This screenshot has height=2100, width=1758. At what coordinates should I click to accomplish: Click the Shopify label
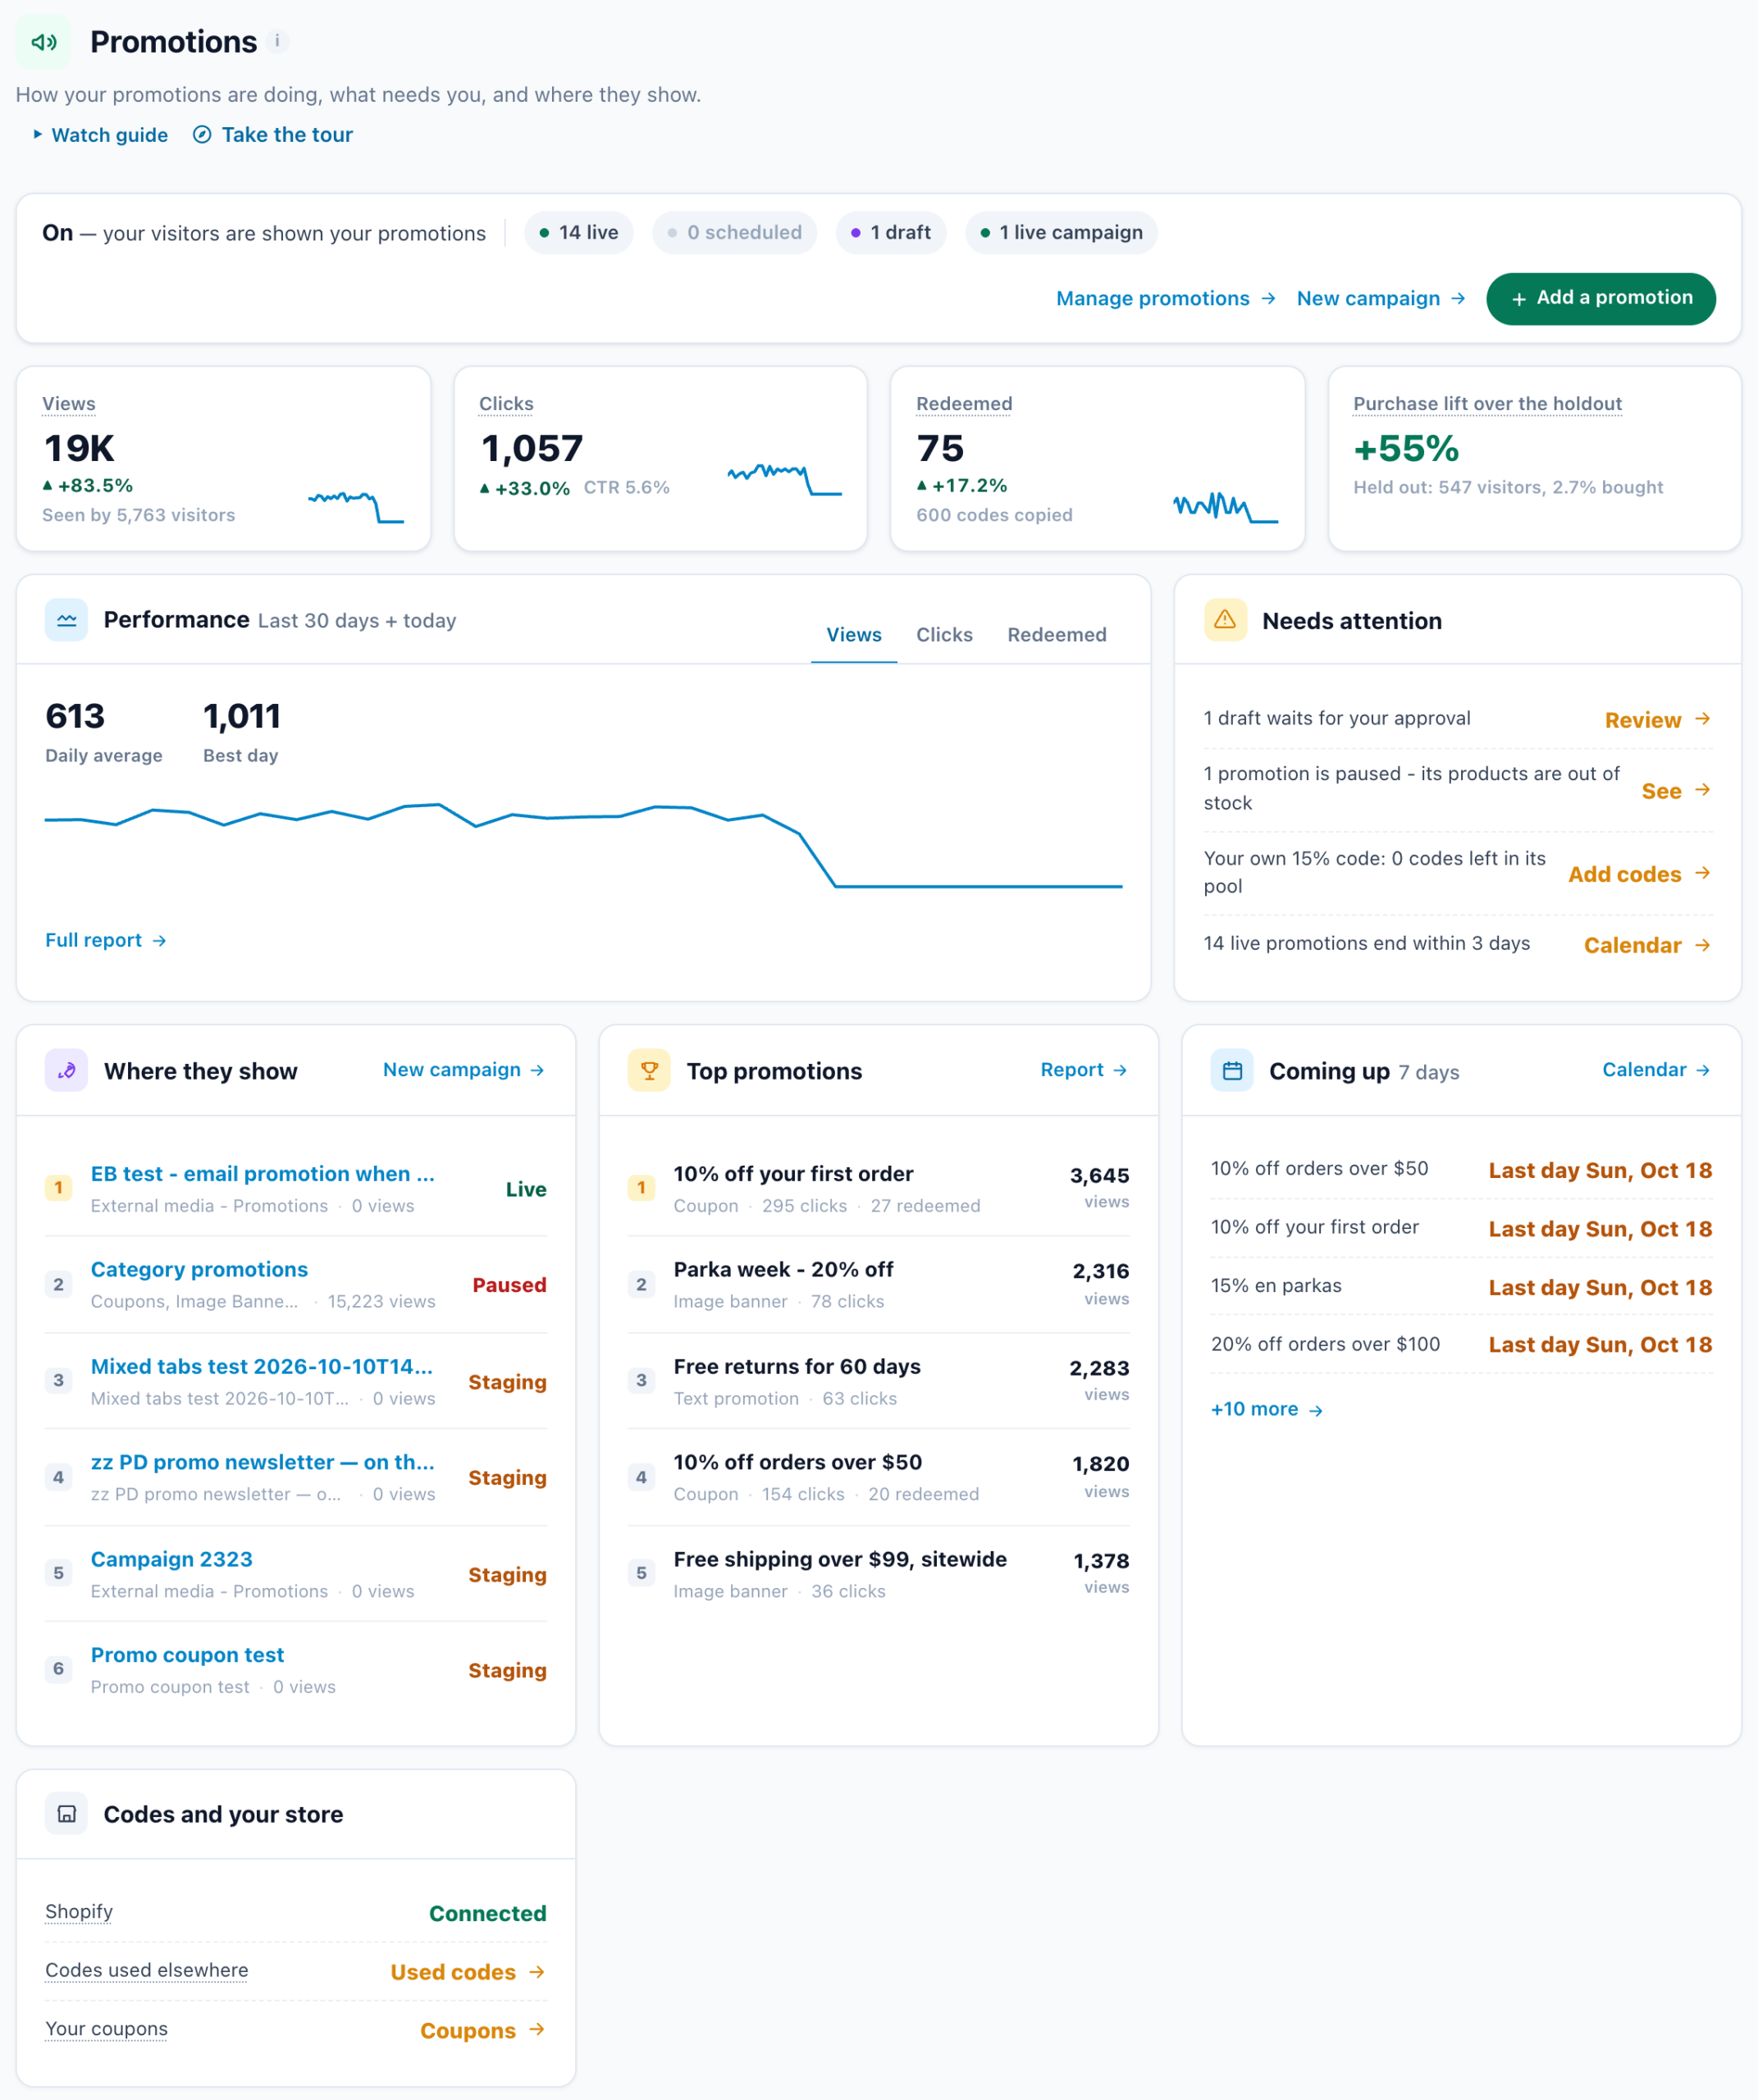click(79, 1912)
